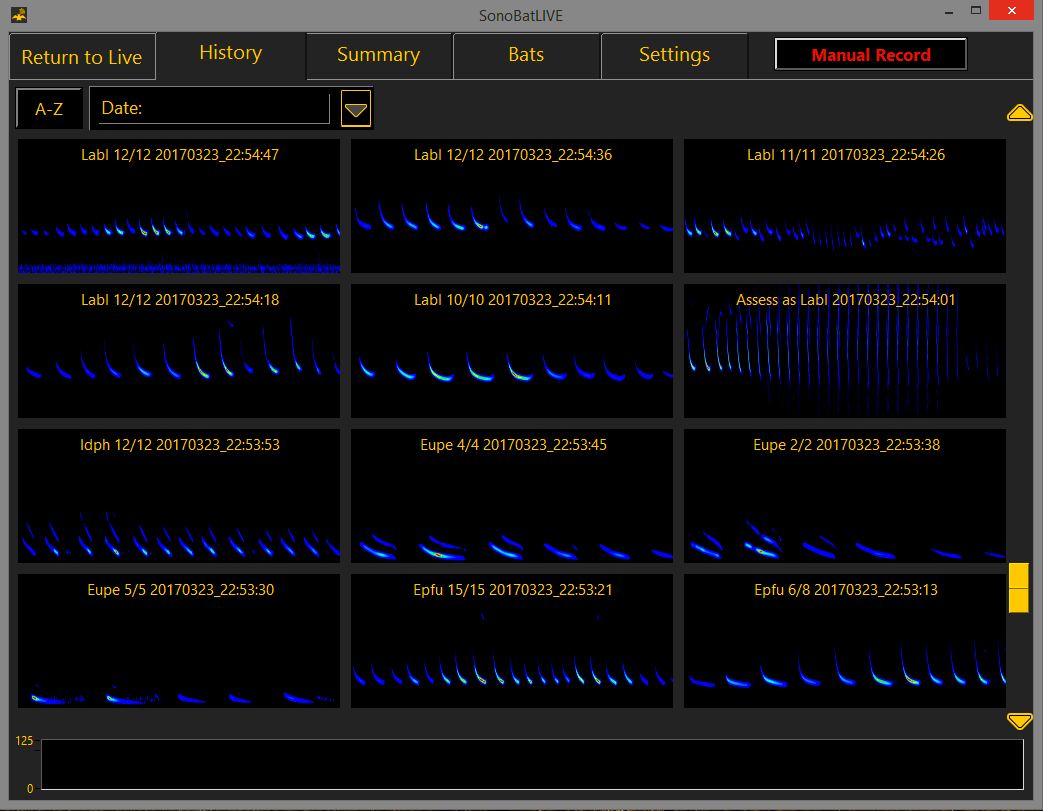This screenshot has height=811, width=1043.
Task: Open Labl 10/10 22:54:11 thumbnail
Action: [x=511, y=351]
